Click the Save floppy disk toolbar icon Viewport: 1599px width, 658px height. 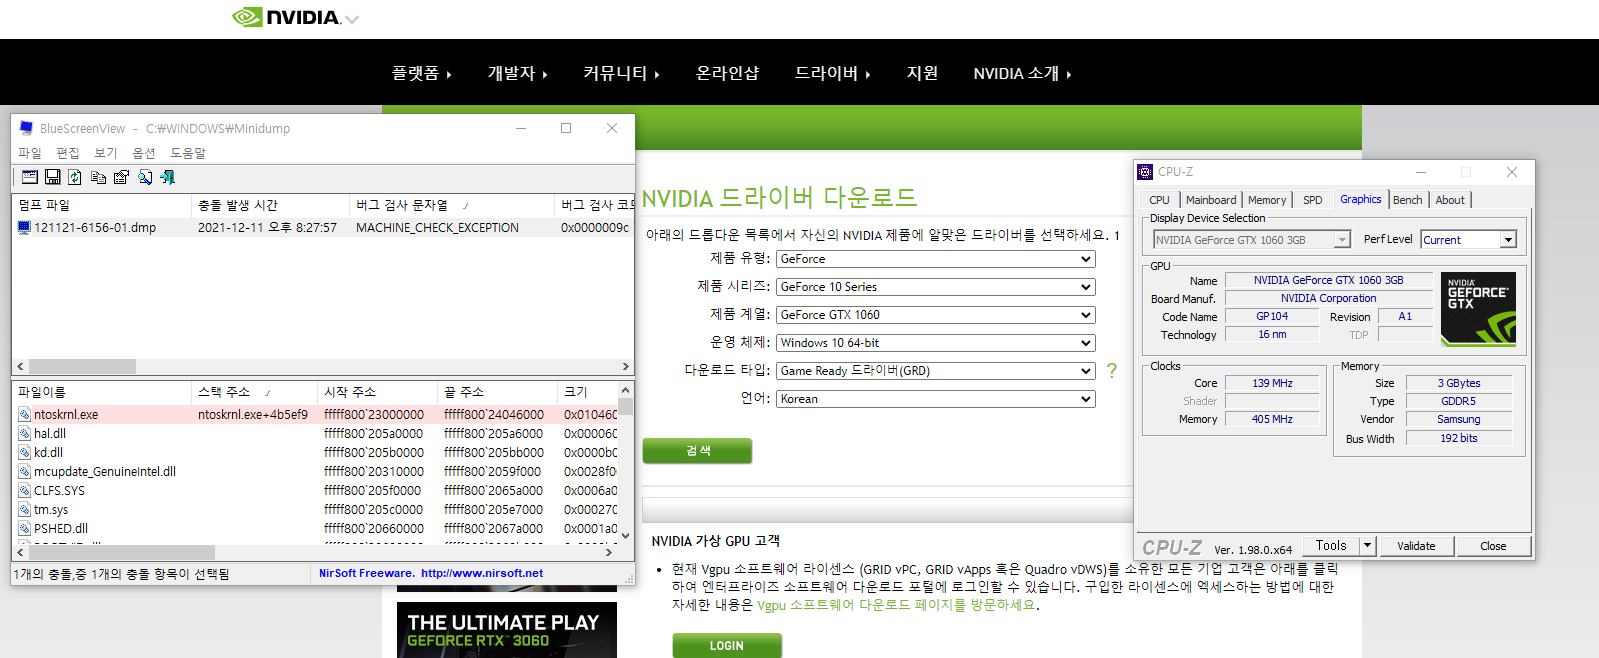click(53, 177)
